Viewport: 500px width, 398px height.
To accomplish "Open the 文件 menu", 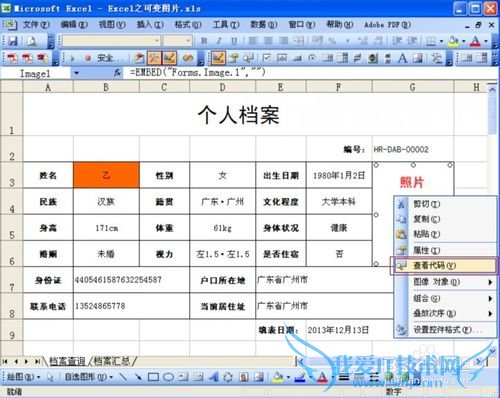I will click(36, 24).
